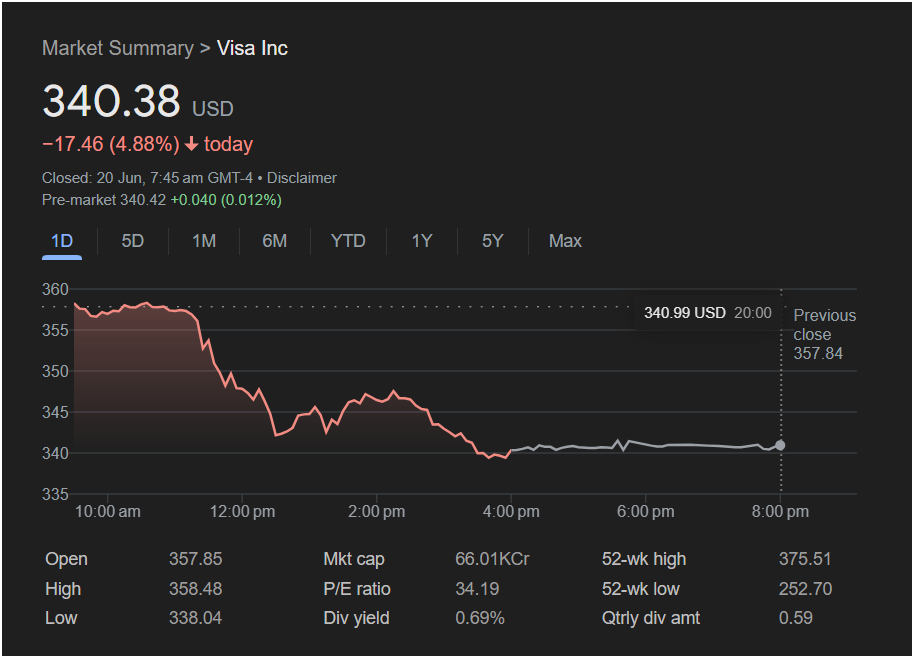Click the 335 y-axis label

coord(55,494)
